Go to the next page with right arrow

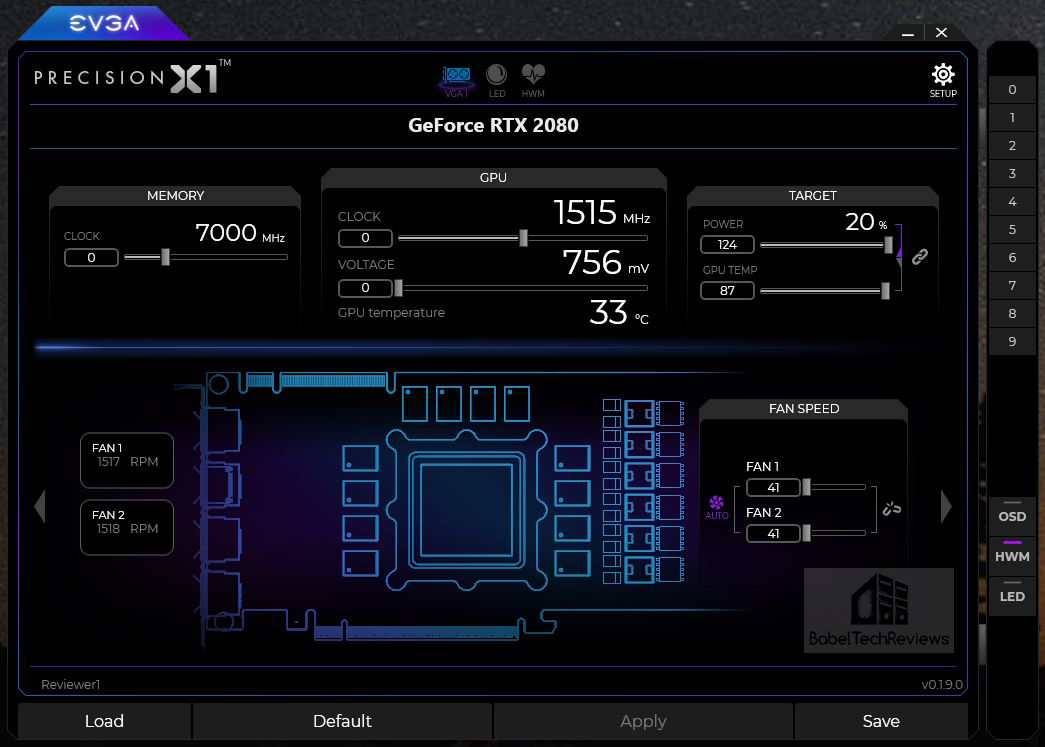(x=946, y=506)
